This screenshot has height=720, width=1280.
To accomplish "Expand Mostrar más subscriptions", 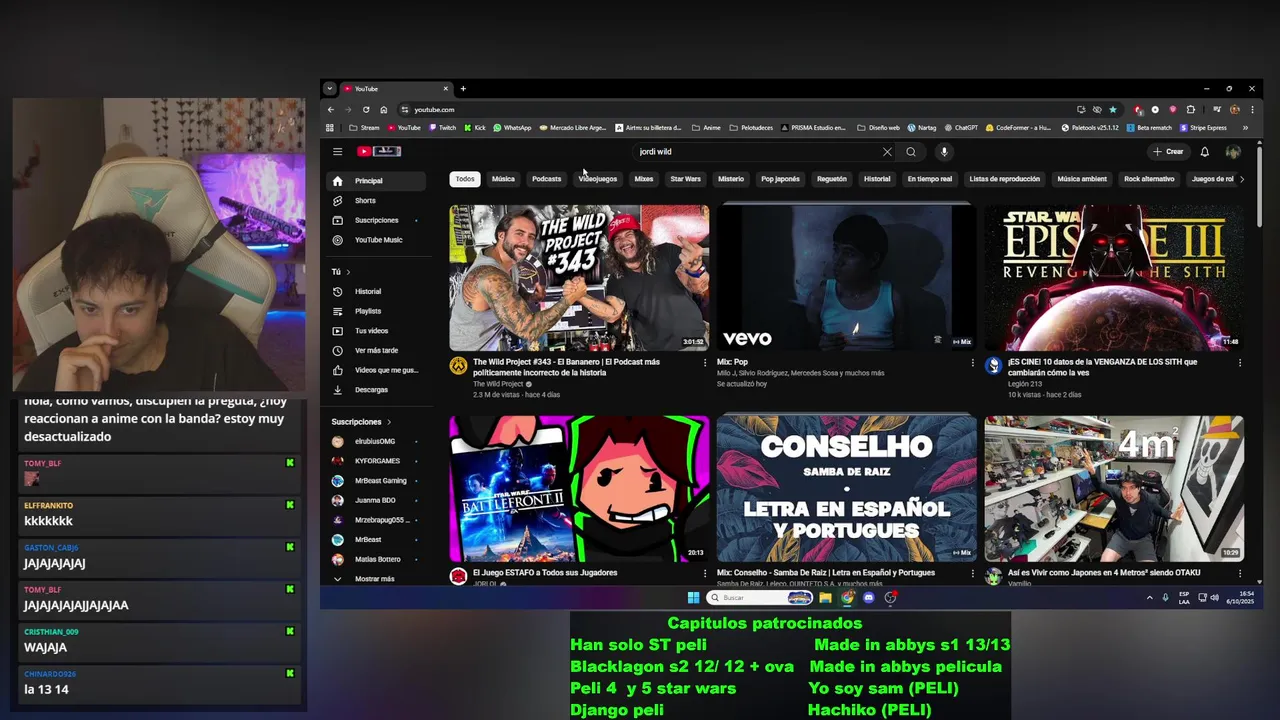I will pos(376,579).
